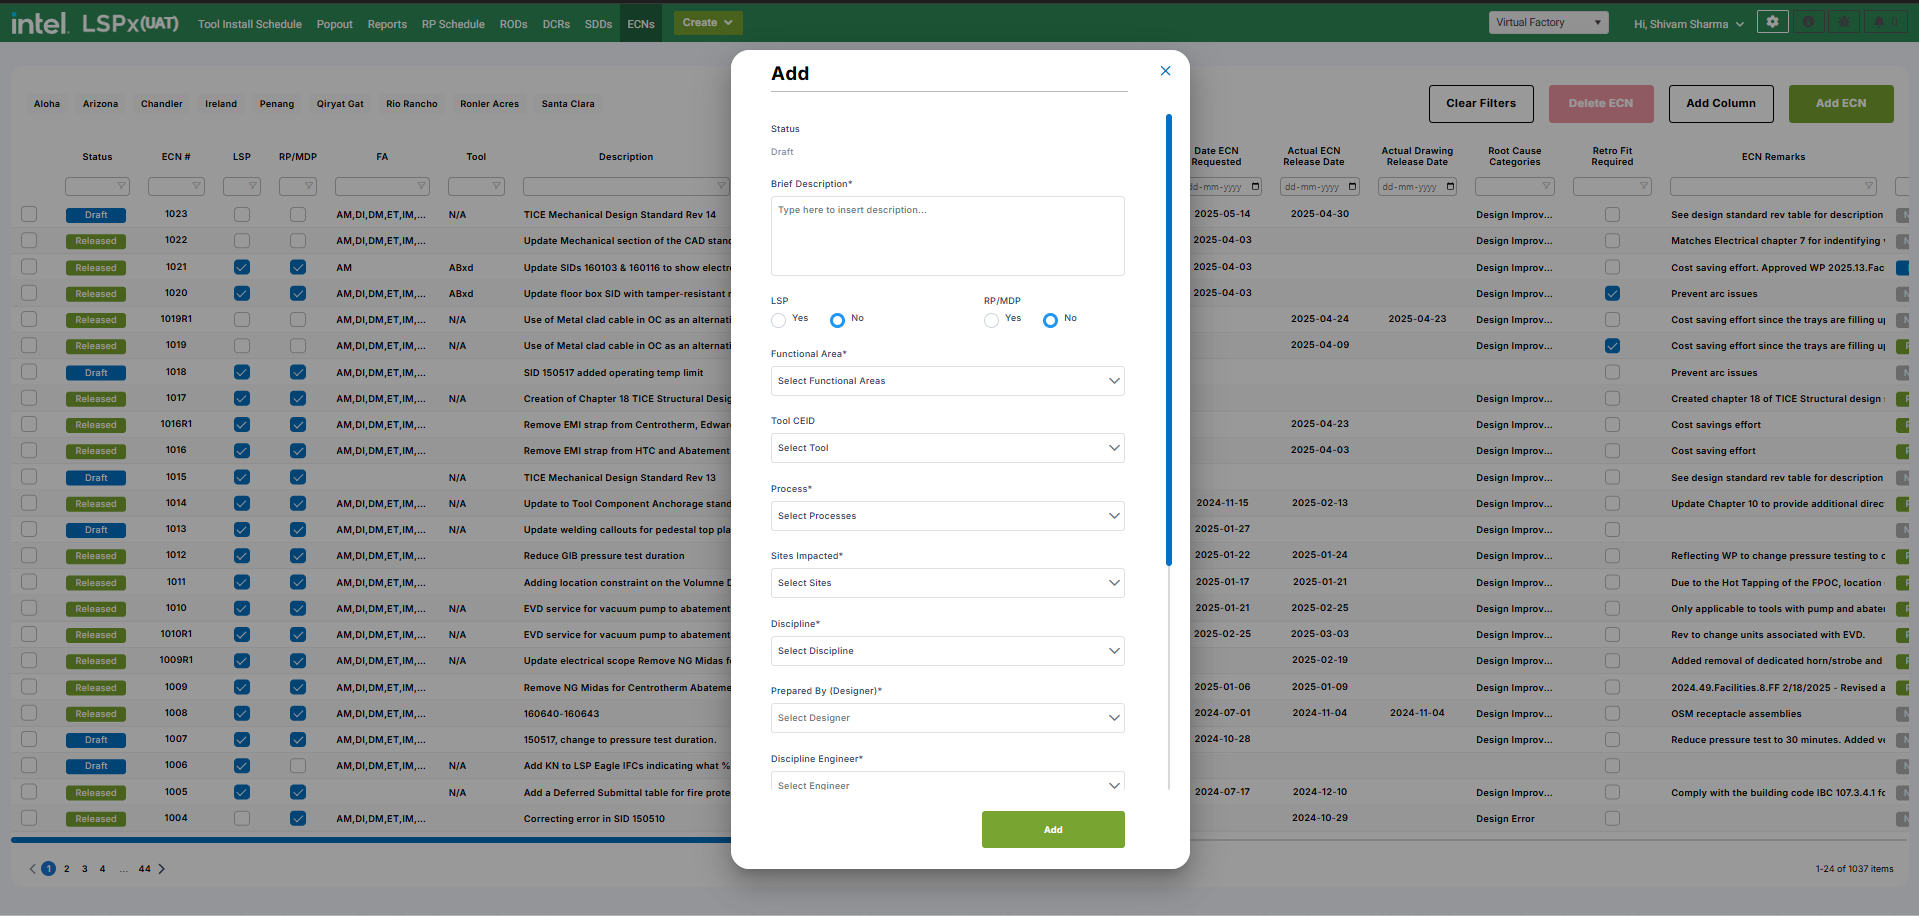
Task: Tick the row checkbox for ECN 1023
Action: [29, 214]
